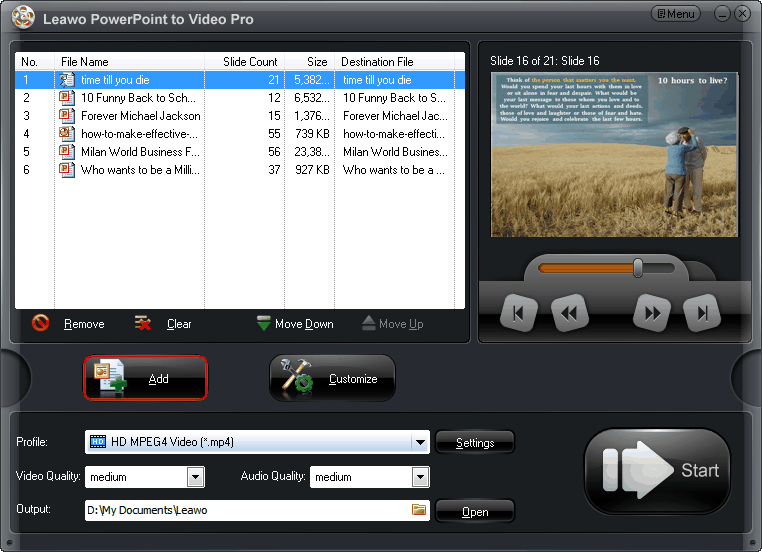Click the HD icon in Profile box
Screen dimensions: 762x552
(98, 441)
